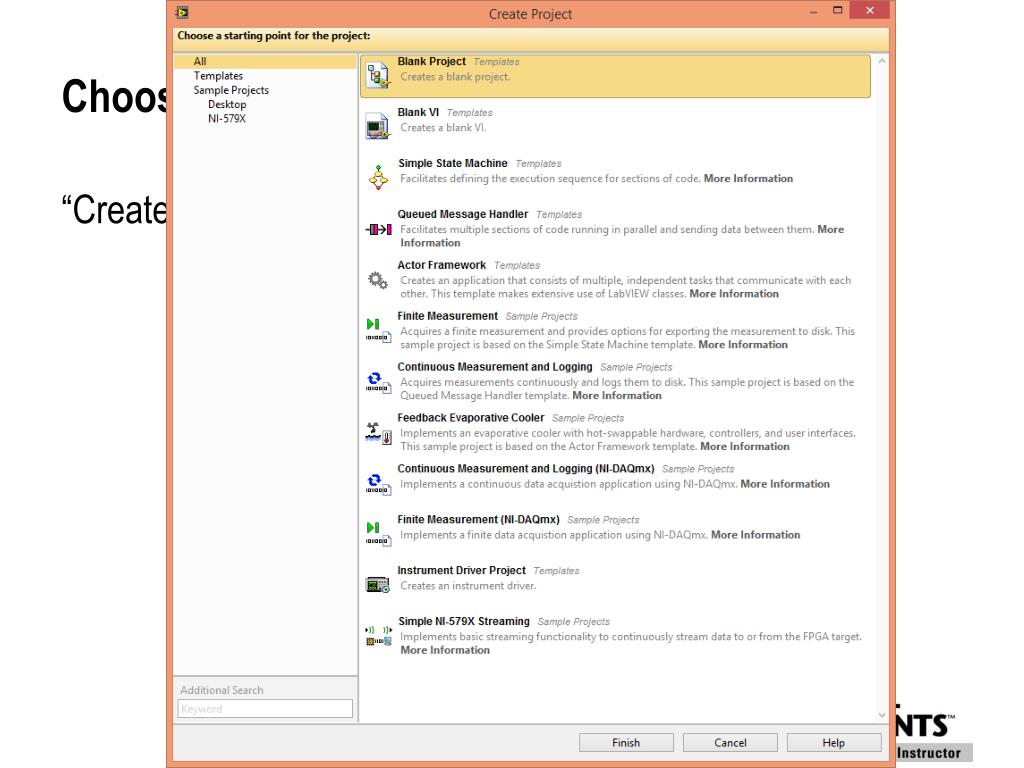Open More Information for Feedback Evaporative Cooler
1024x768 pixels.
pyautogui.click(x=745, y=447)
